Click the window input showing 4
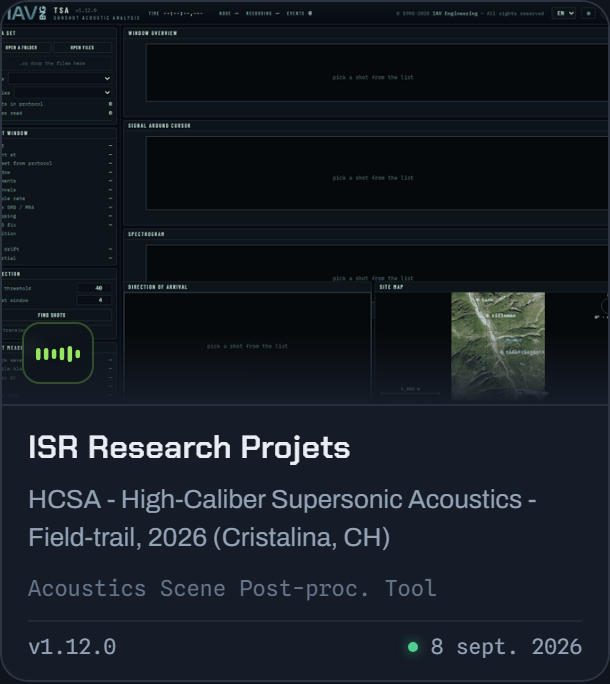This screenshot has width=610, height=684. [x=94, y=300]
